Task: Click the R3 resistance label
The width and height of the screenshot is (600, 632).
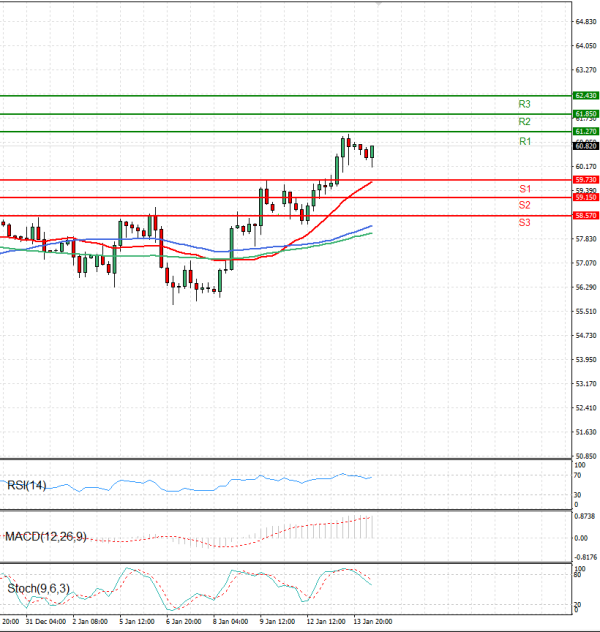Action: click(x=524, y=104)
